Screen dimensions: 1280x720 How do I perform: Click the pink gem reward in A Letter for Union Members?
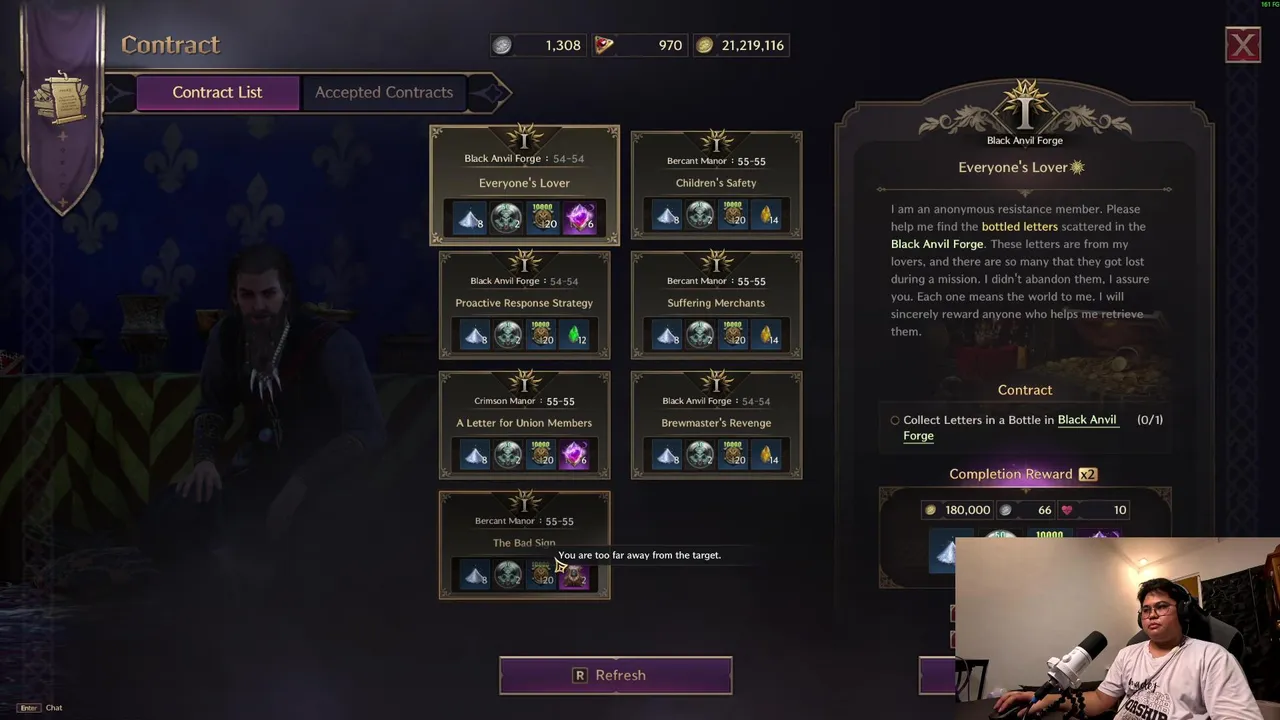tap(574, 455)
